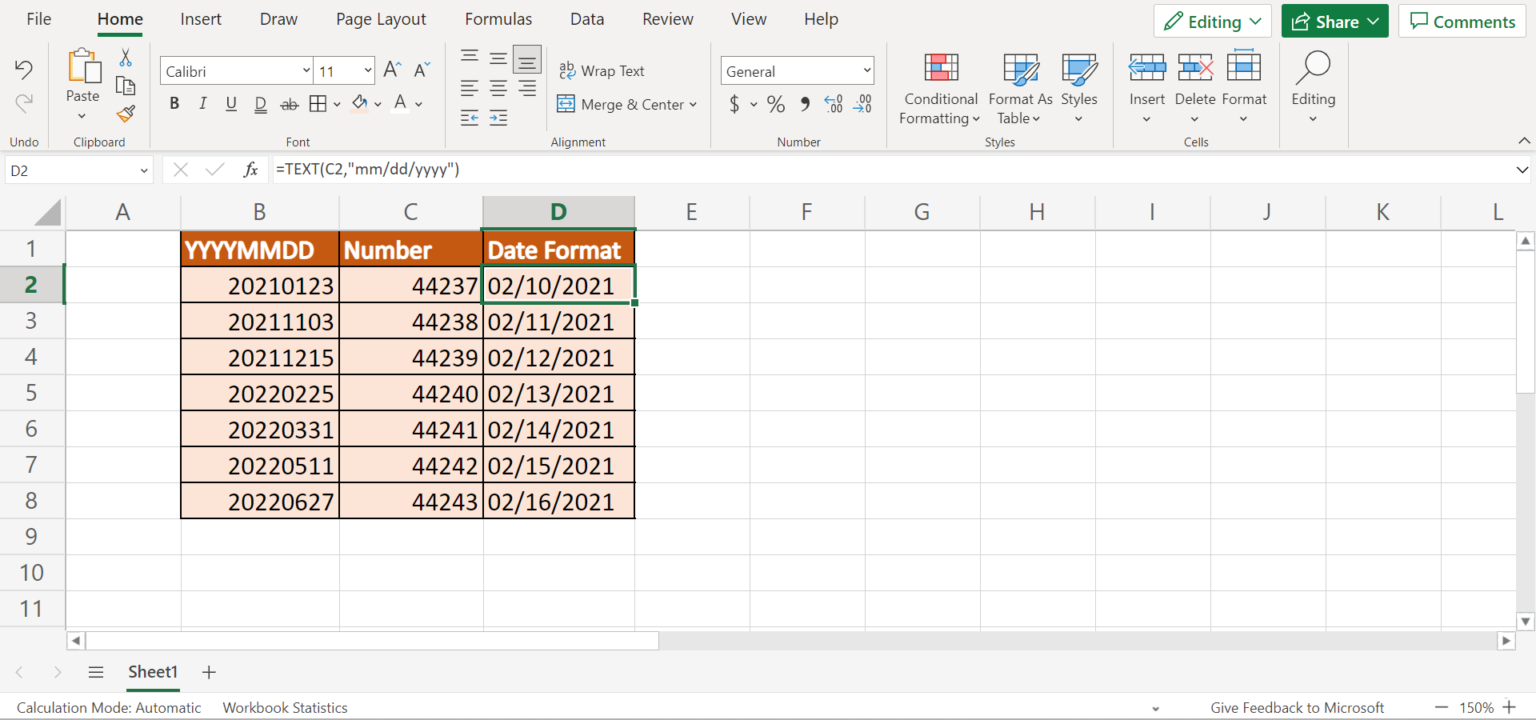Screen dimensions: 1536x720
Task: Toggle underline formatting
Action: click(231, 103)
